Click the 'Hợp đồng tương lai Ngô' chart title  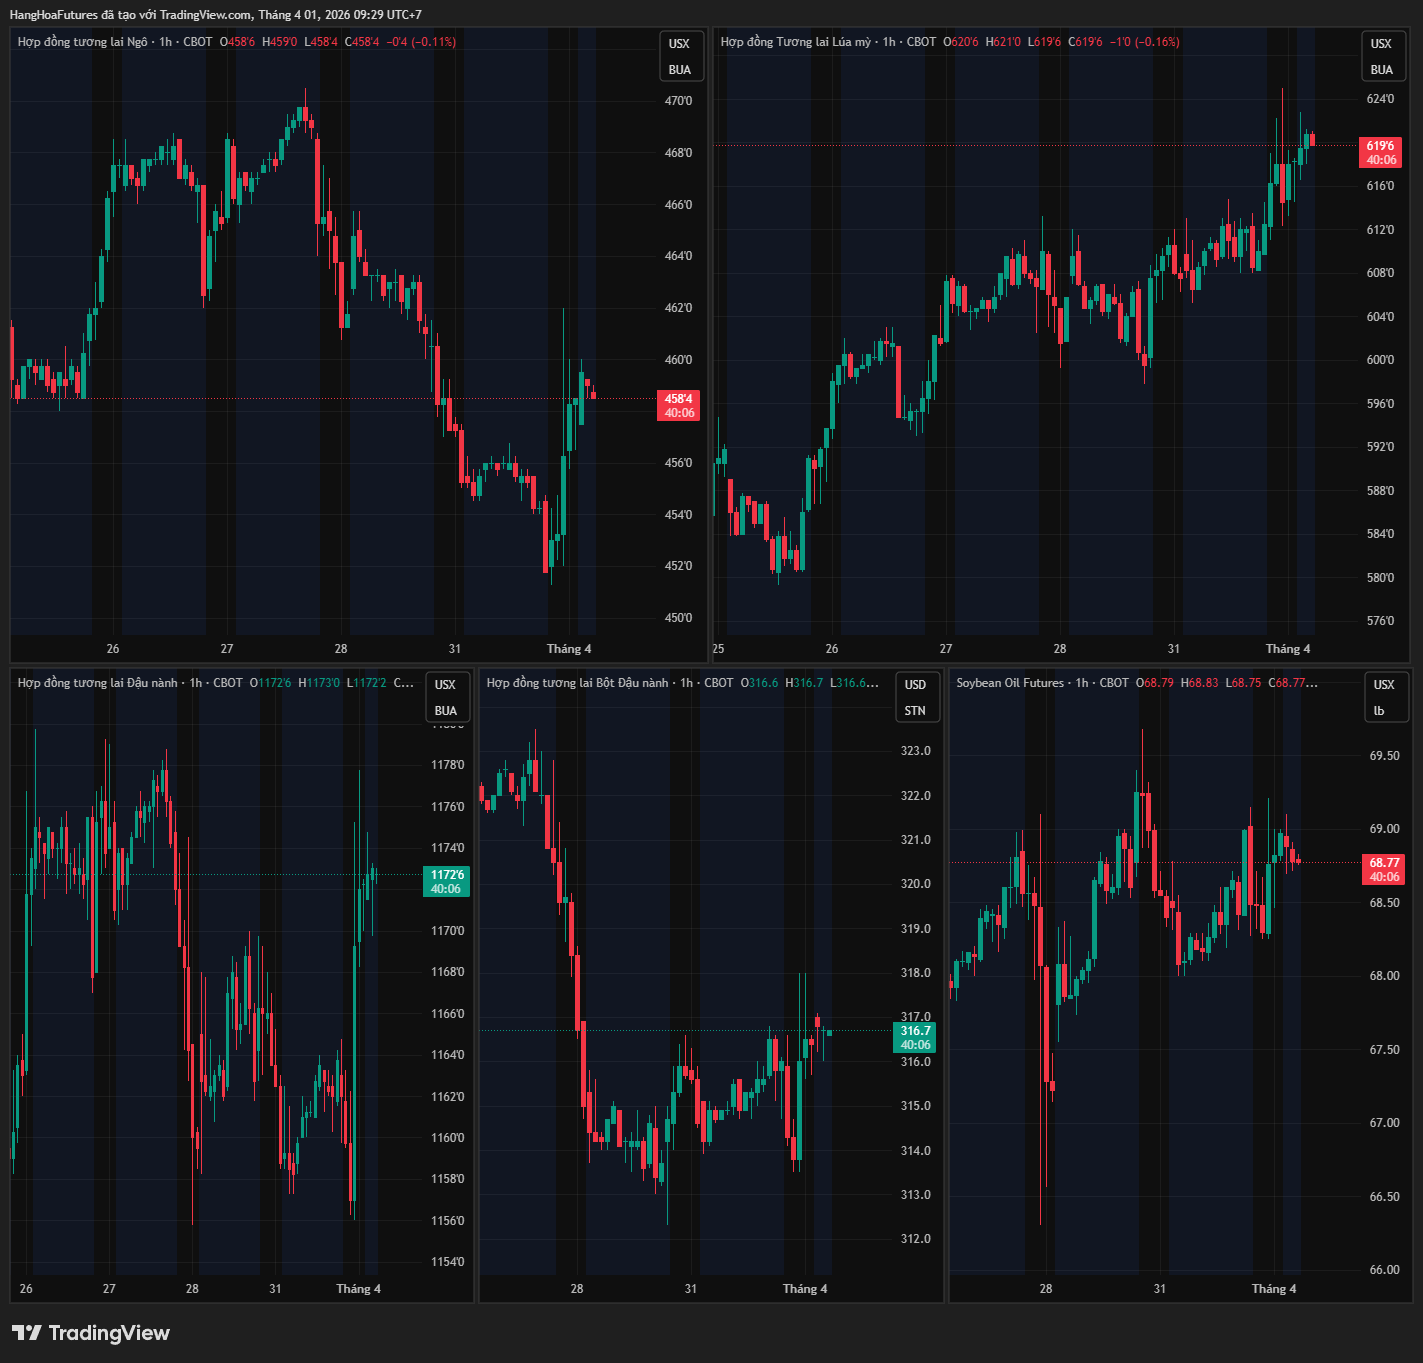coord(83,42)
